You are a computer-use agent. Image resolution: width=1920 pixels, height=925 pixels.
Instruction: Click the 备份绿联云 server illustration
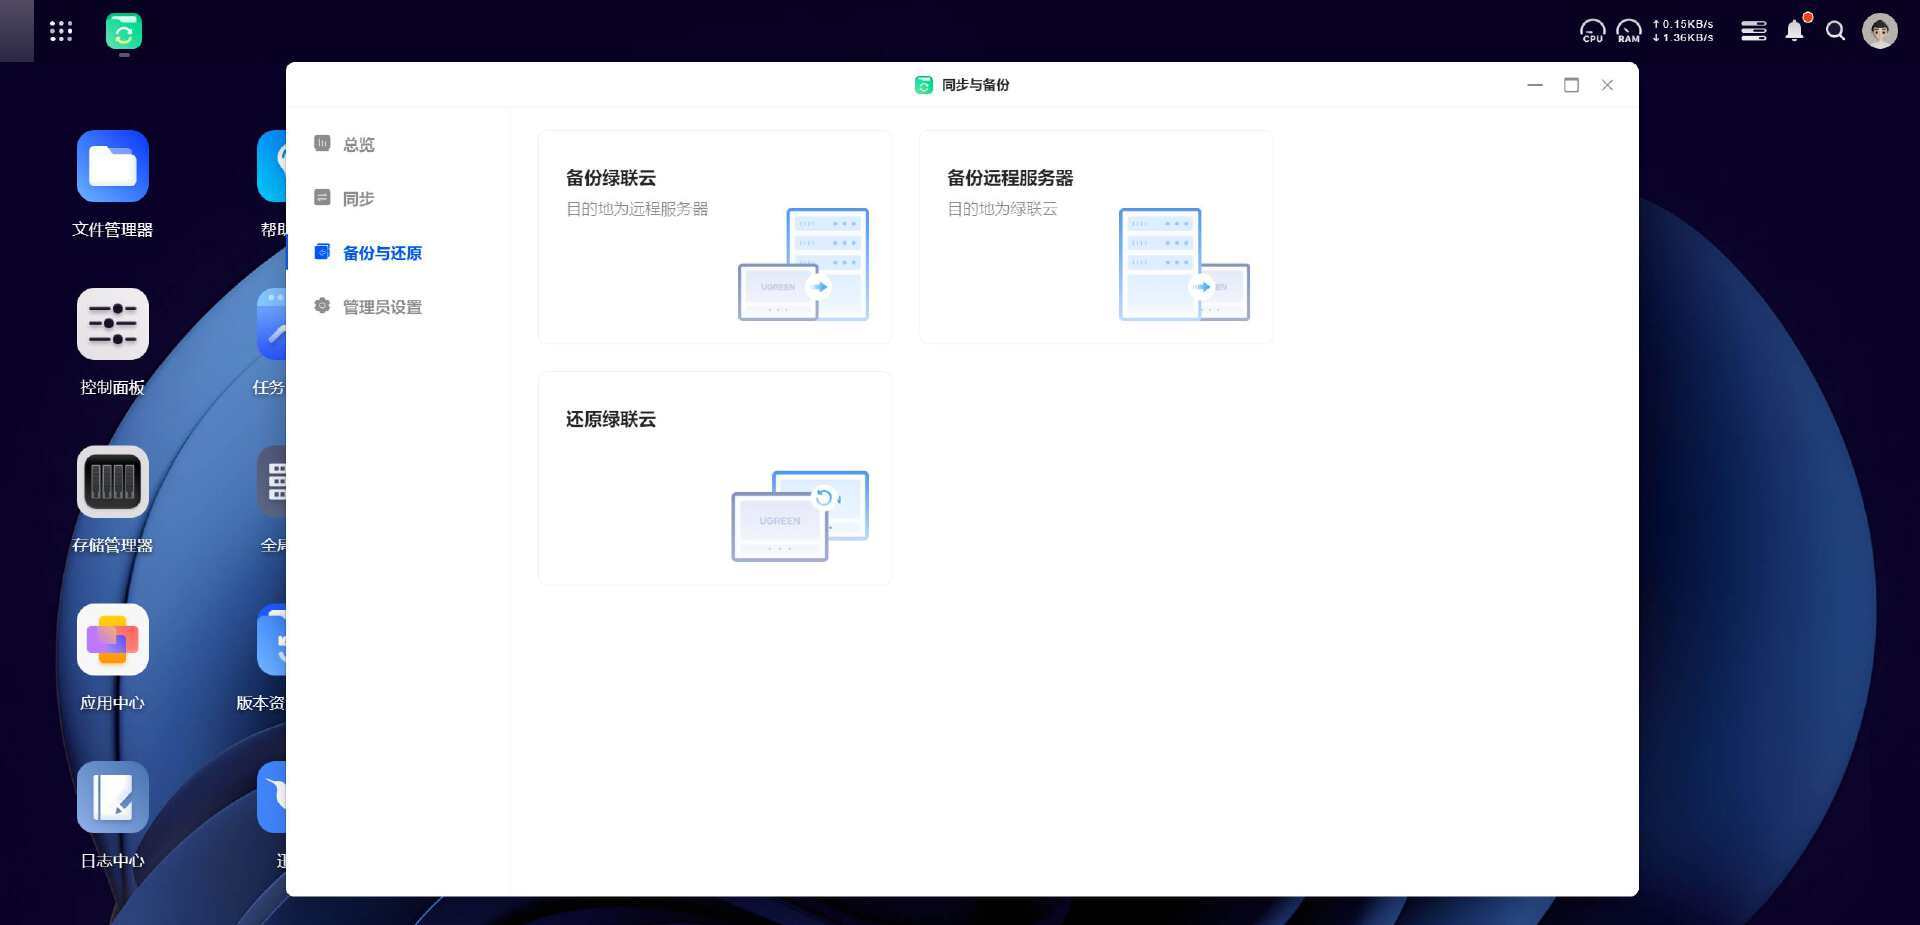click(x=803, y=265)
